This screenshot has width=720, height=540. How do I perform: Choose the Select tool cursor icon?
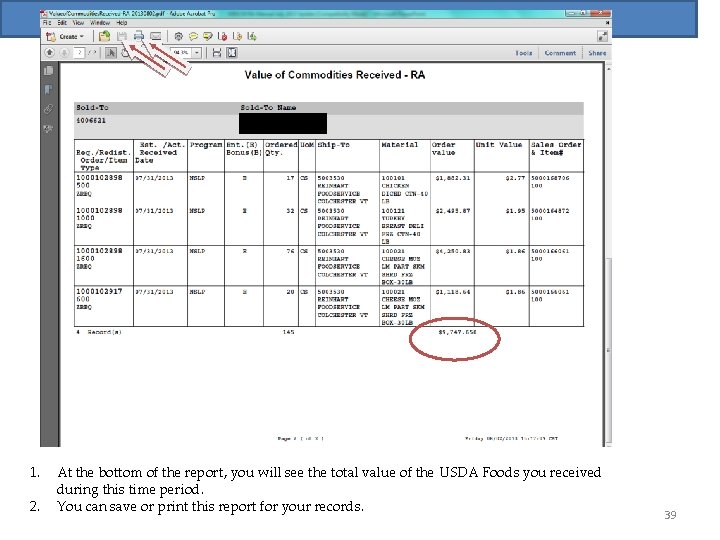click(x=111, y=53)
